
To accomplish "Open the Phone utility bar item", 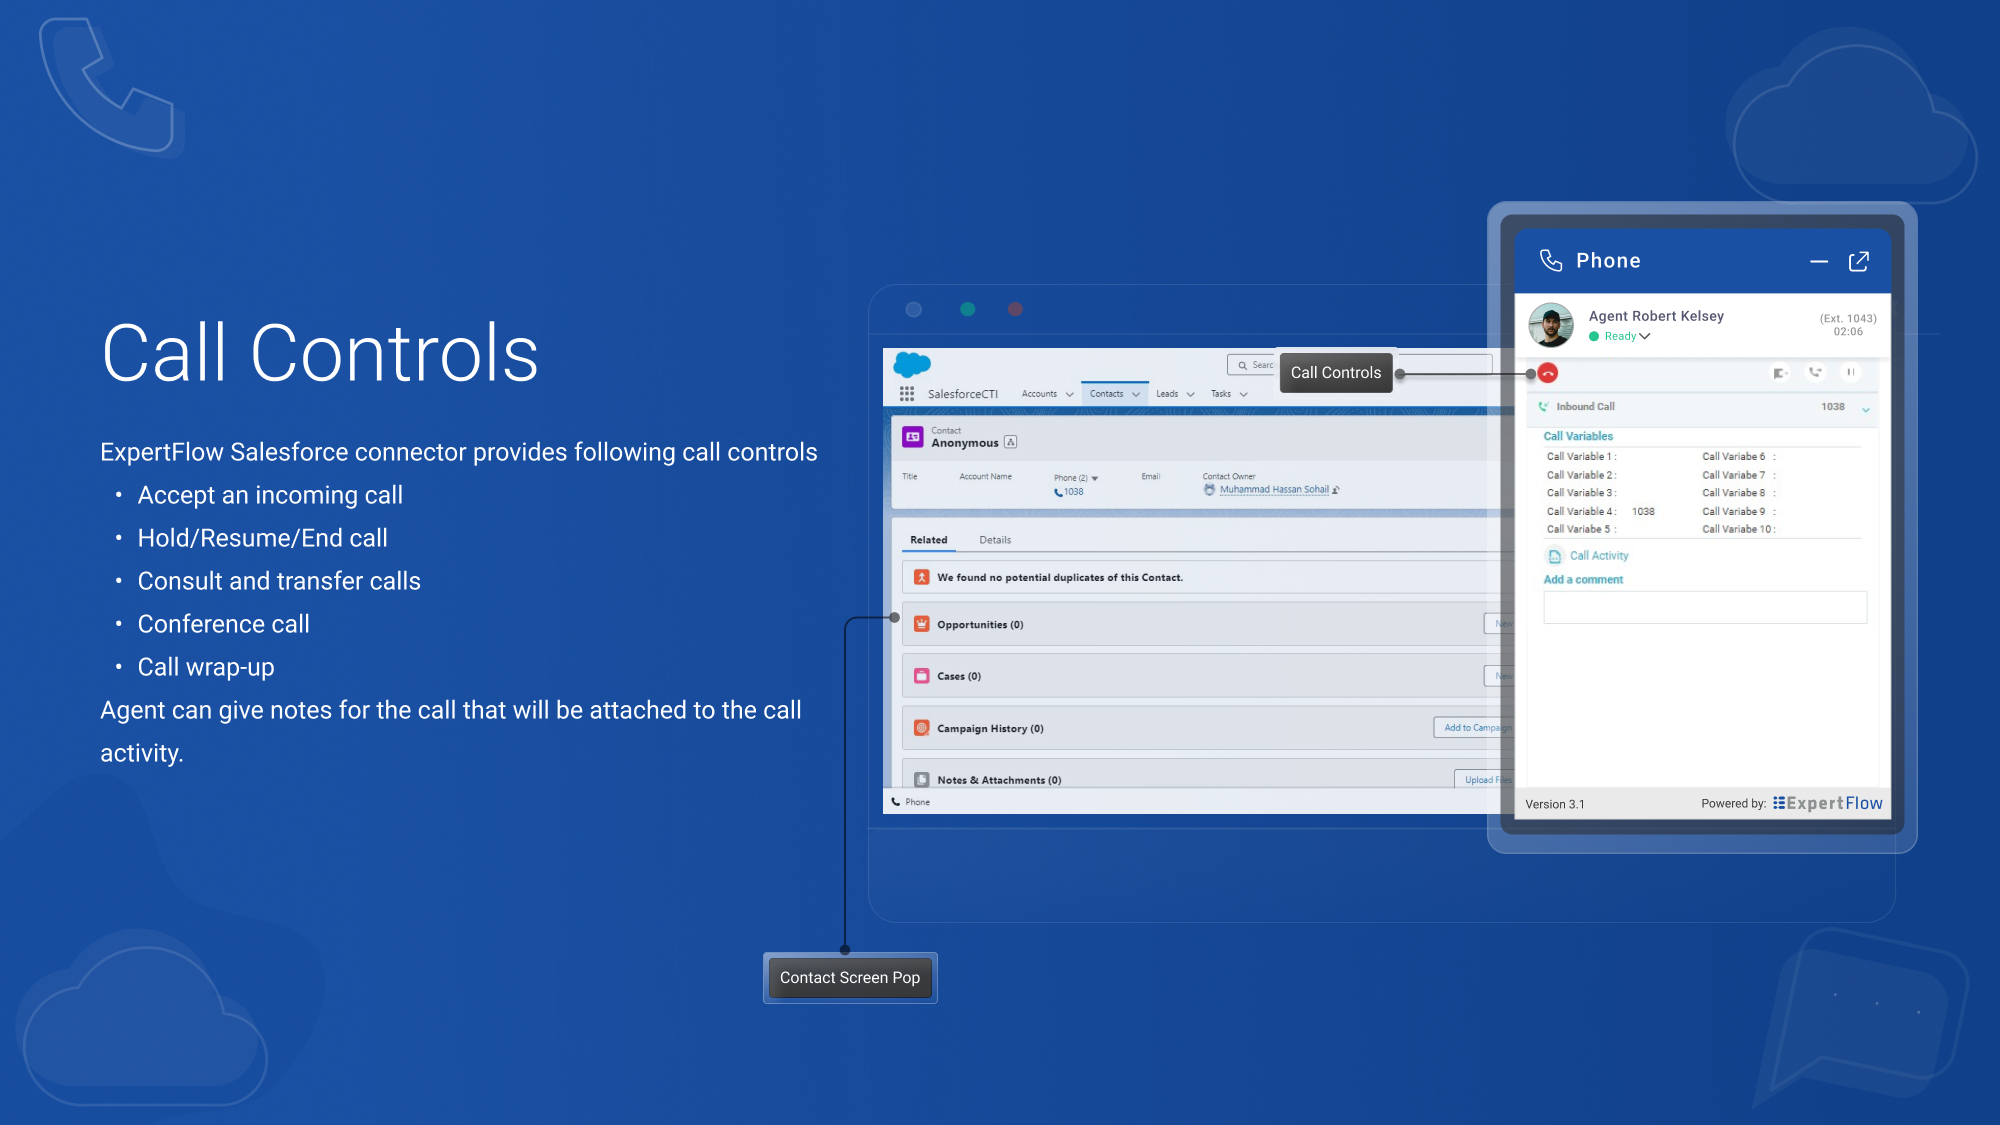I will pos(911,802).
